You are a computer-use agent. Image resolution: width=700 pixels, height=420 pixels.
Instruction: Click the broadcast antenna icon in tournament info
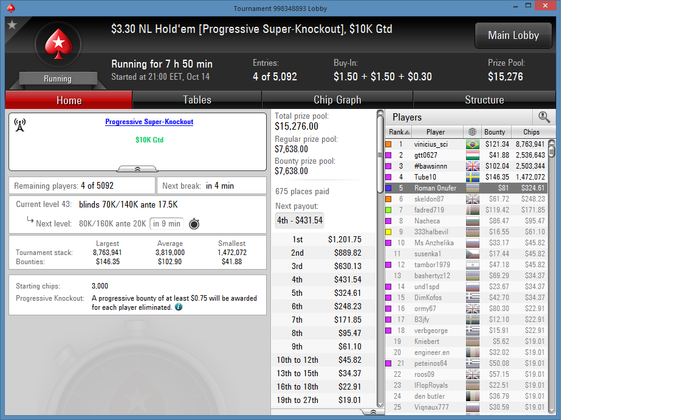pos(20,125)
